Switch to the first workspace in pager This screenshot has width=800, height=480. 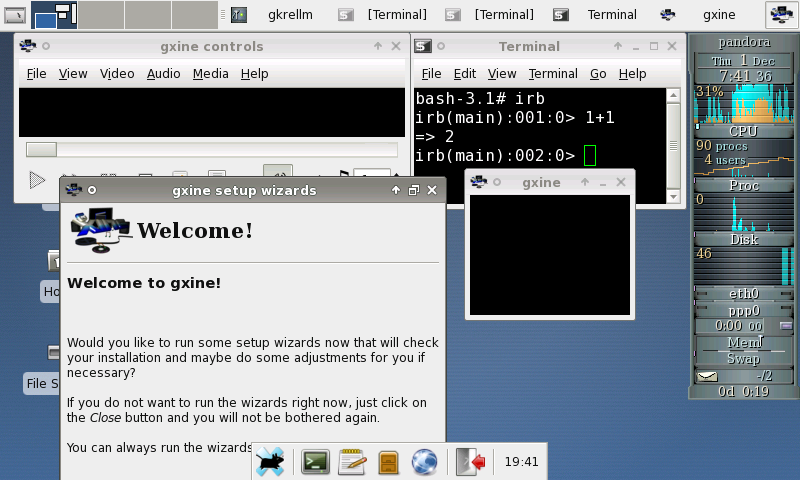tap(54, 15)
